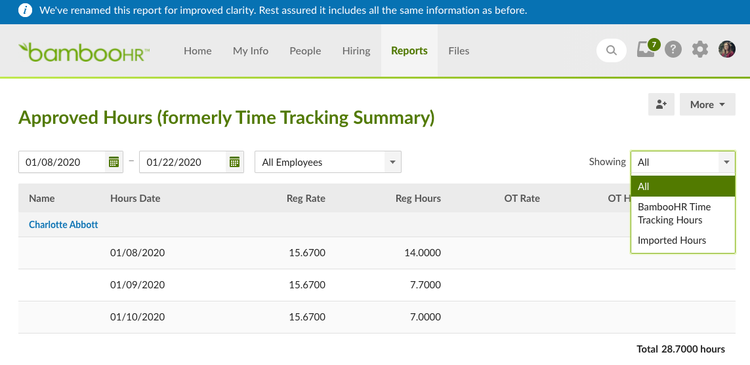The height and width of the screenshot is (365, 750).
Task: Click the BambooHR logo
Action: tap(84, 52)
